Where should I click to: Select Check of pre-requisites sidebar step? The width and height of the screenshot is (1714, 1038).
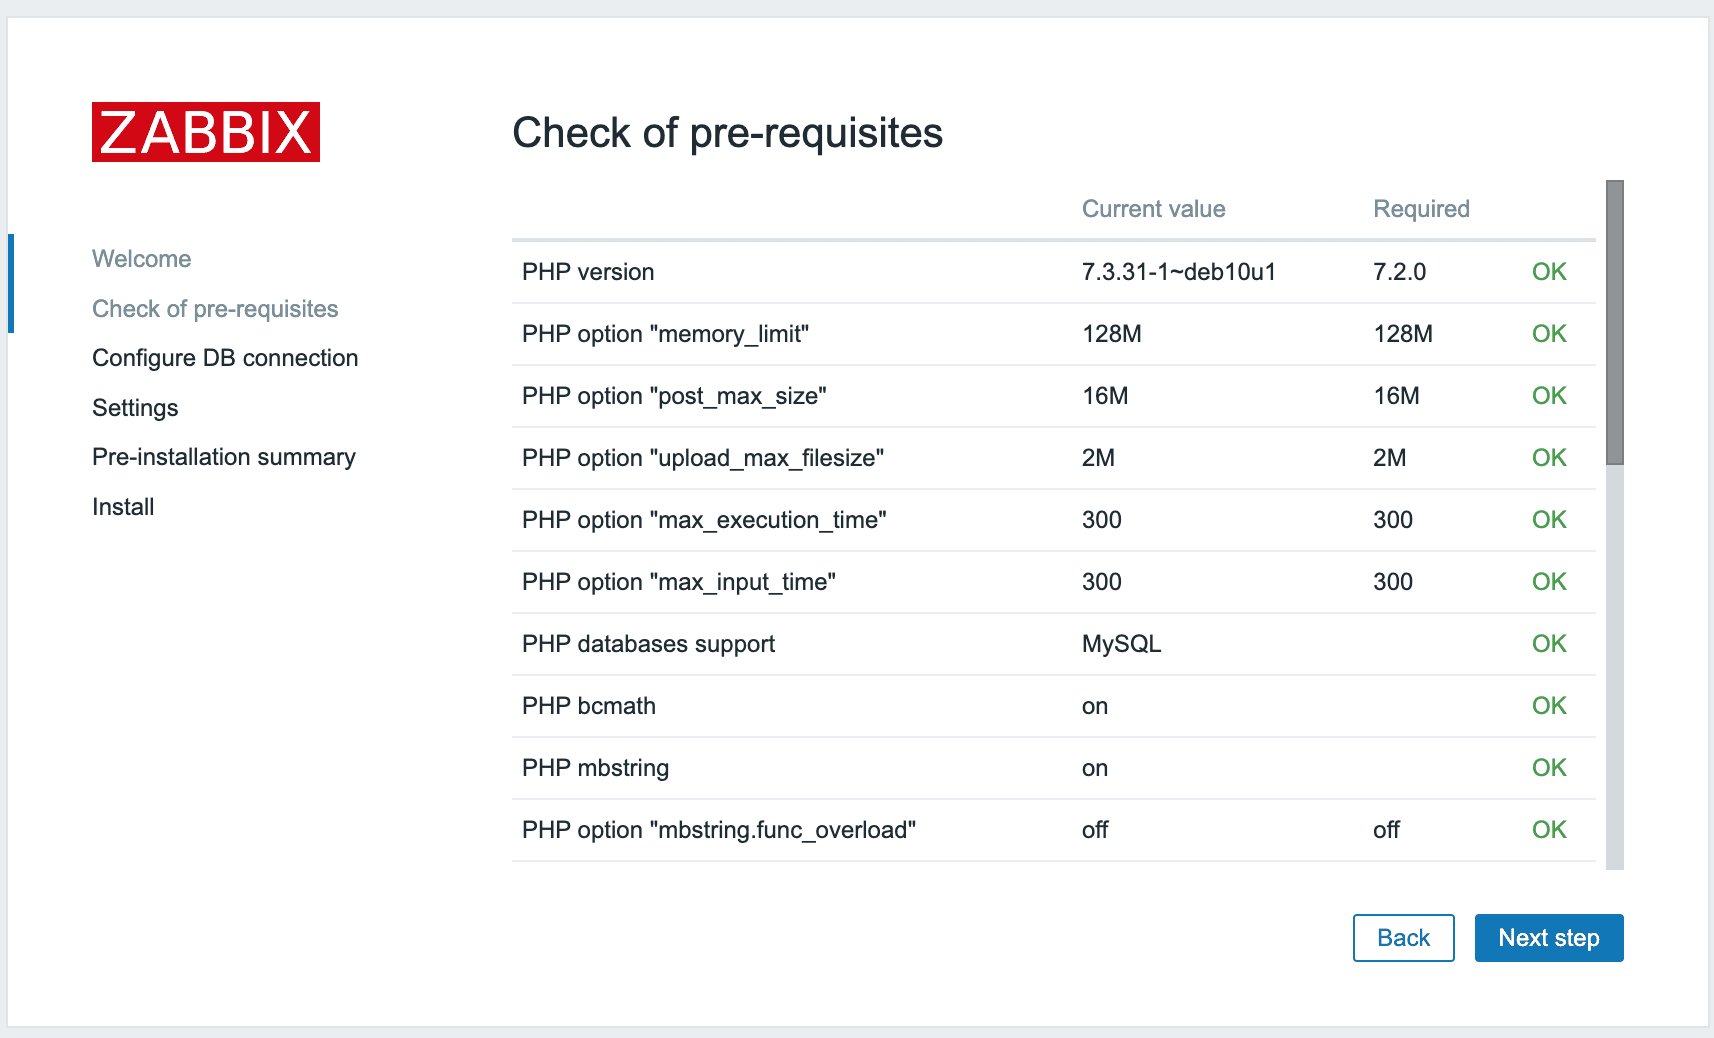coord(215,309)
